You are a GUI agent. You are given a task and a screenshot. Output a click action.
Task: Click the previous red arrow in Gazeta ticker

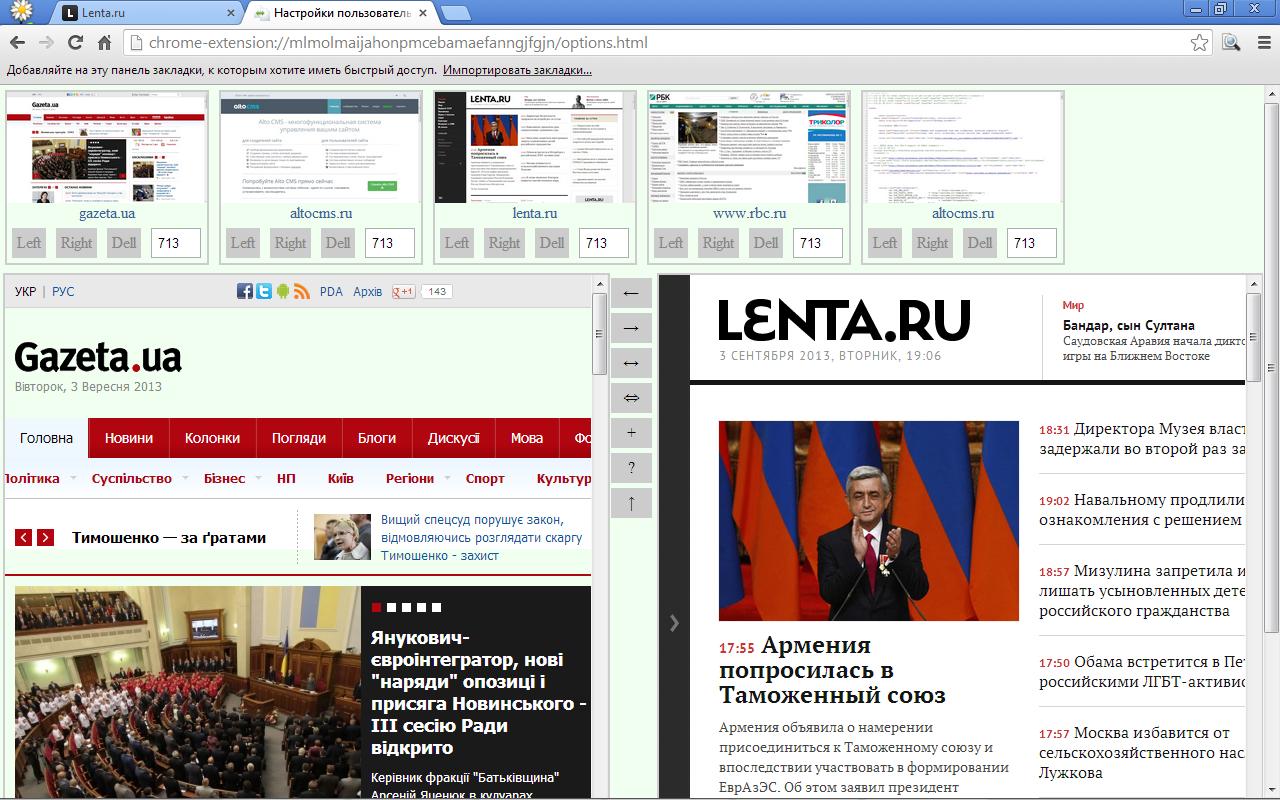click(23, 538)
